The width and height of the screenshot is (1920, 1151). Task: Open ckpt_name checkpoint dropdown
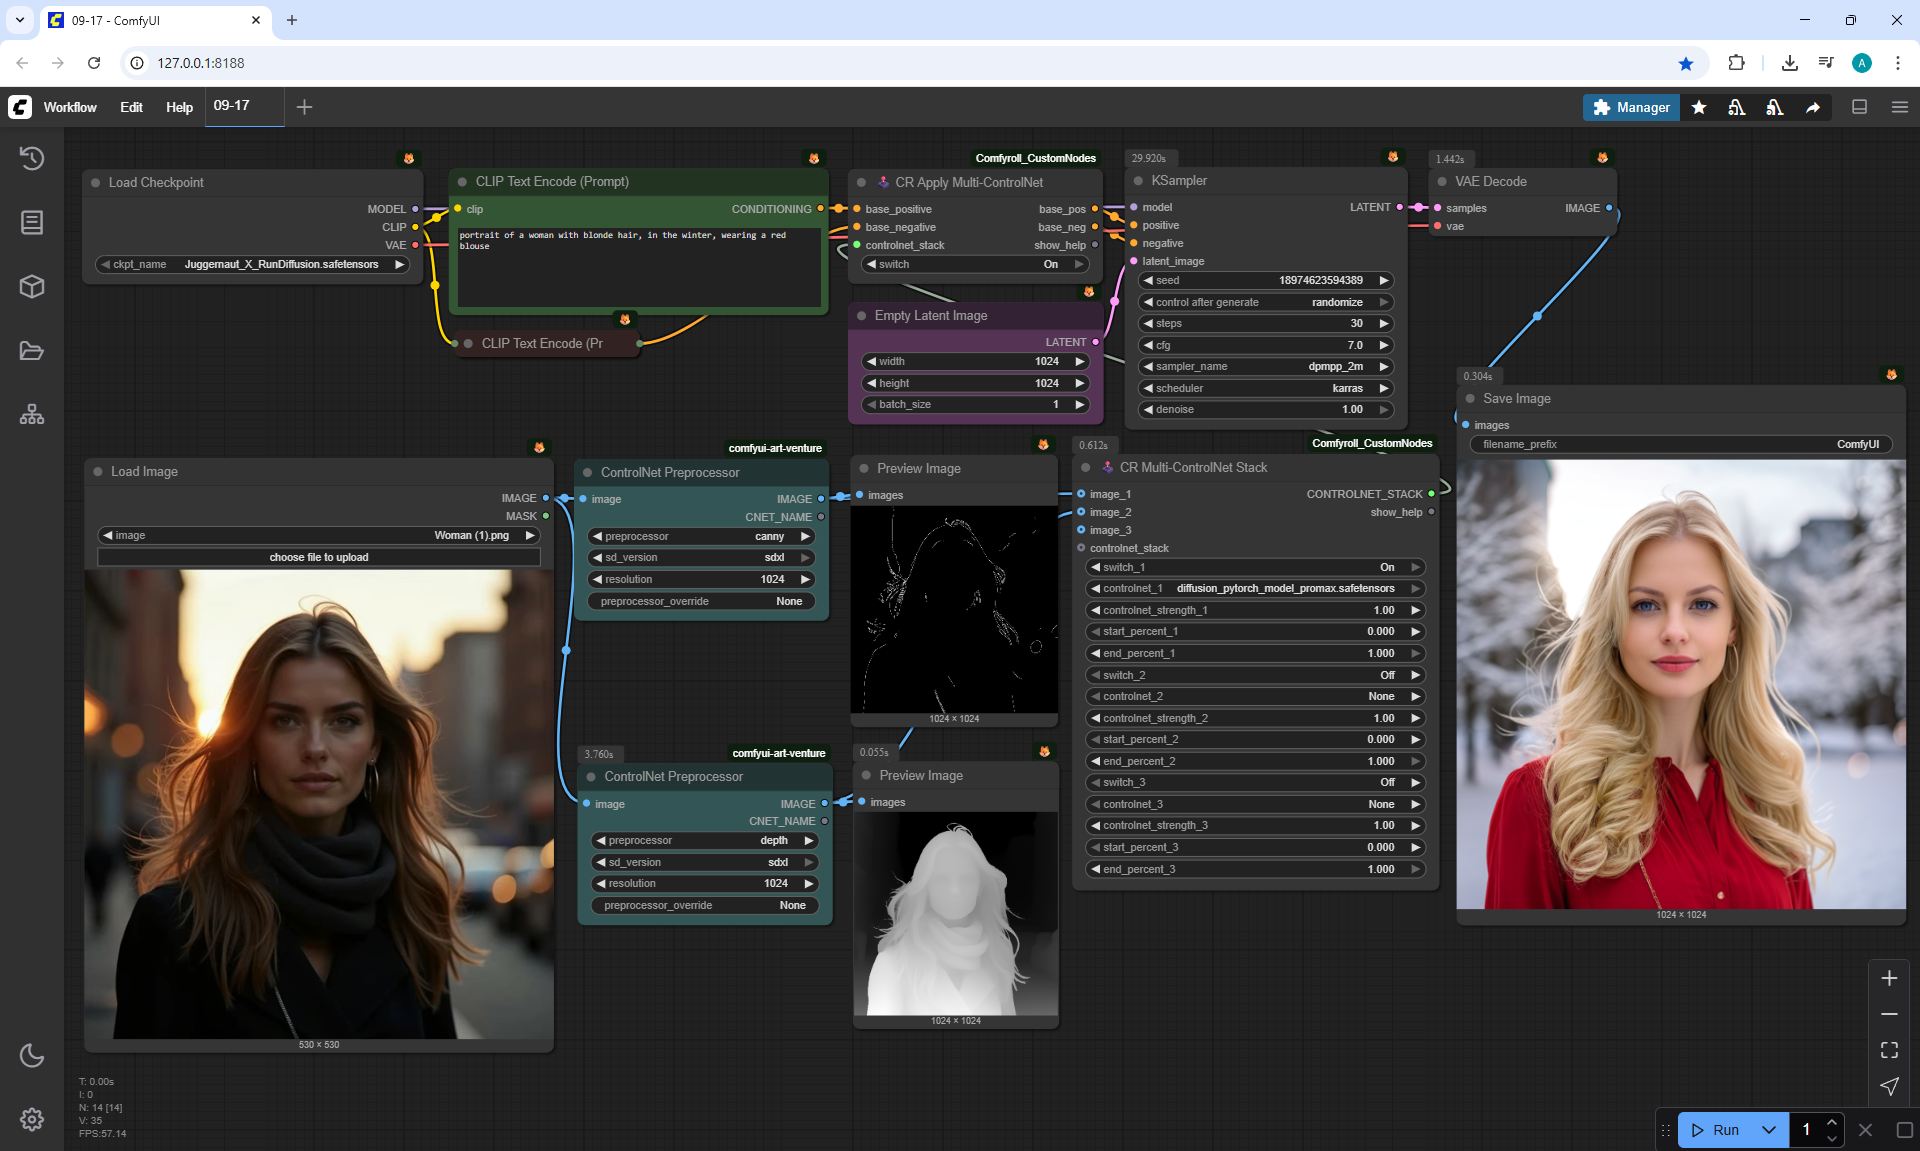click(x=253, y=264)
